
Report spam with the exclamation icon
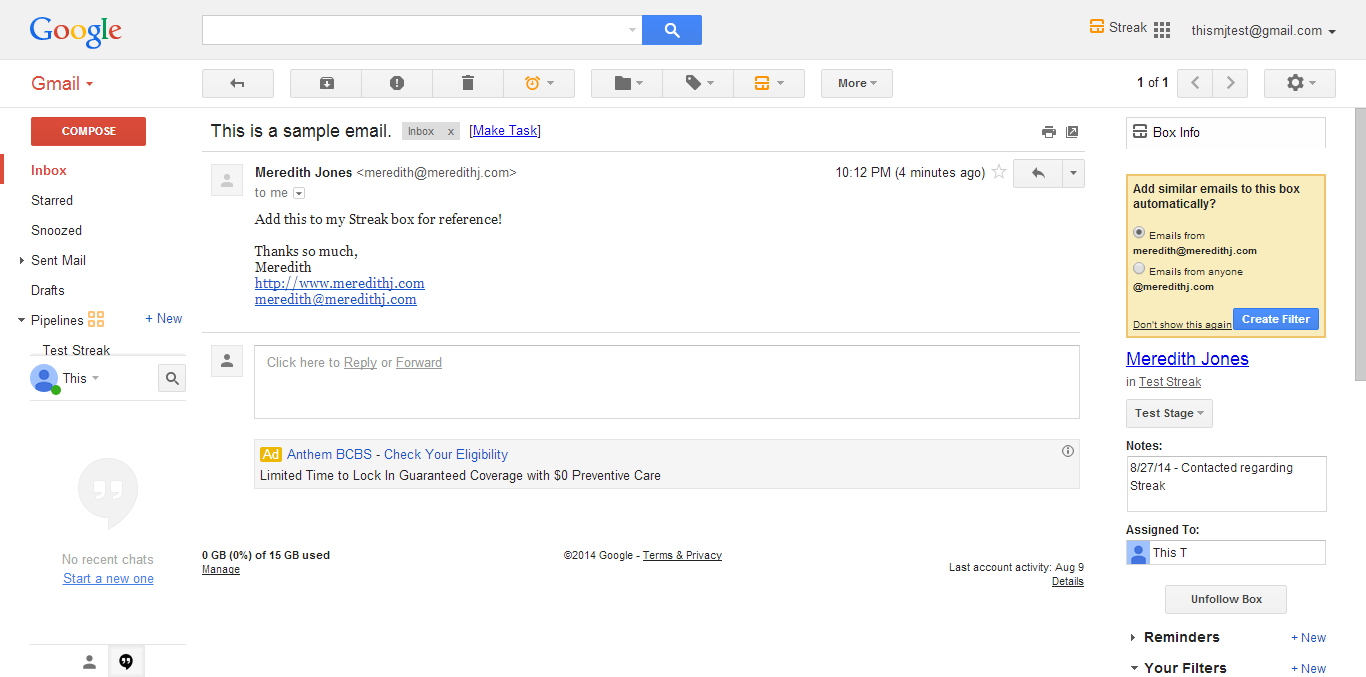click(397, 83)
